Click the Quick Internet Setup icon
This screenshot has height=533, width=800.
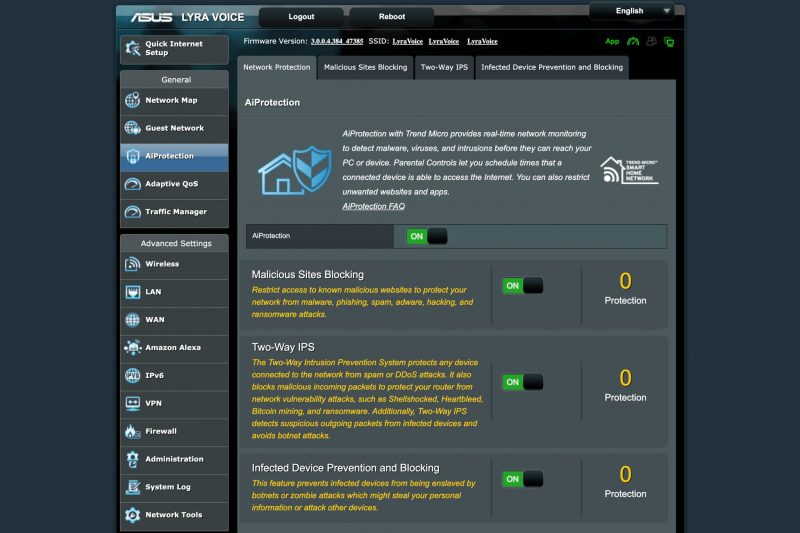pos(133,48)
